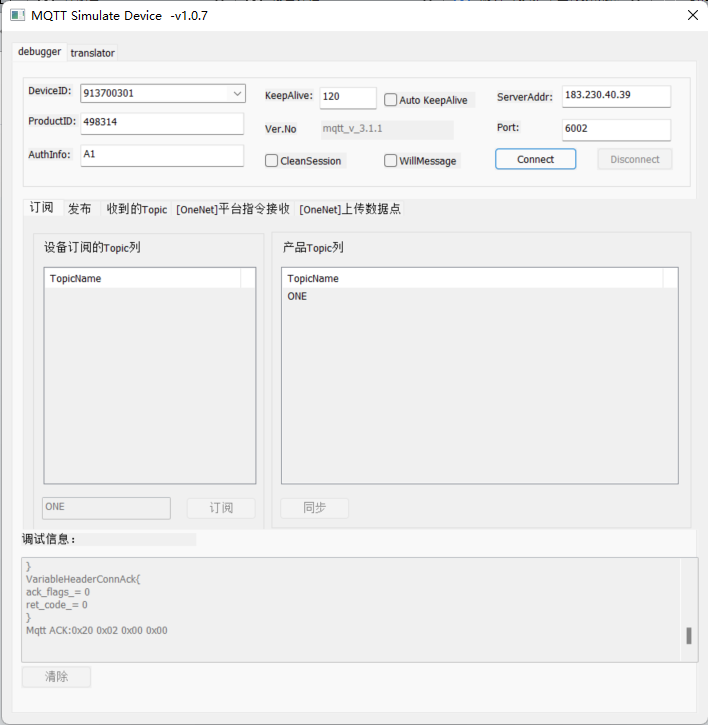
Task: Select the Port field with 6002
Action: (616, 130)
